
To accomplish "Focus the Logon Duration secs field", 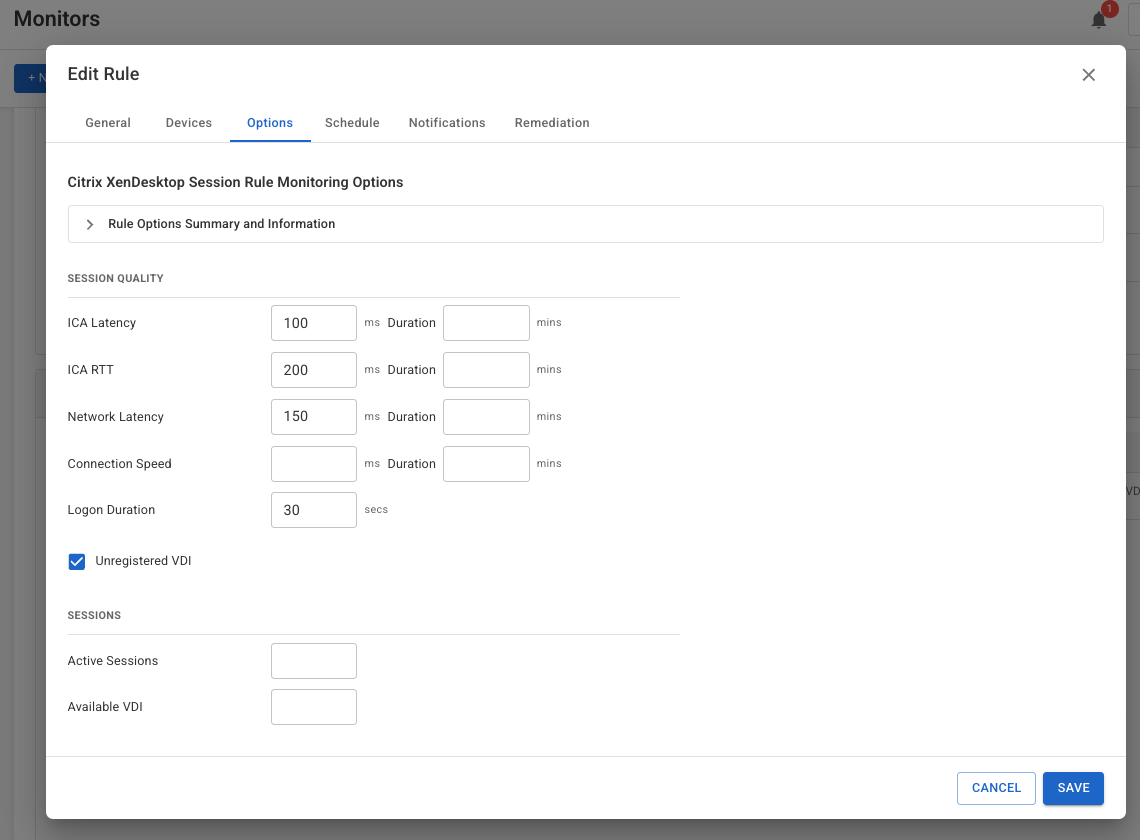I will 314,510.
